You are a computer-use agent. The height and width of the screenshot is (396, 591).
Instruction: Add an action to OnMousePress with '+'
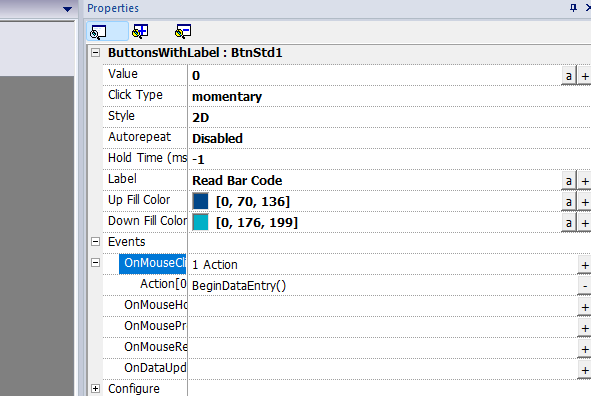(585, 328)
